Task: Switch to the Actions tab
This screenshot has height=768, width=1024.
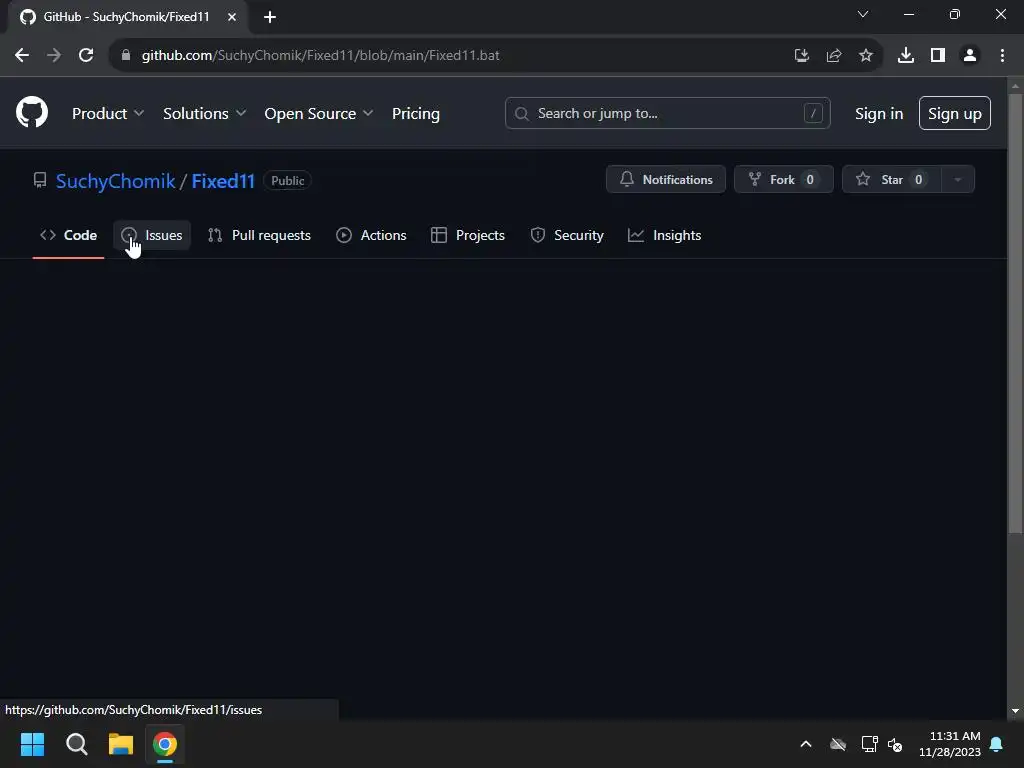Action: [x=371, y=235]
